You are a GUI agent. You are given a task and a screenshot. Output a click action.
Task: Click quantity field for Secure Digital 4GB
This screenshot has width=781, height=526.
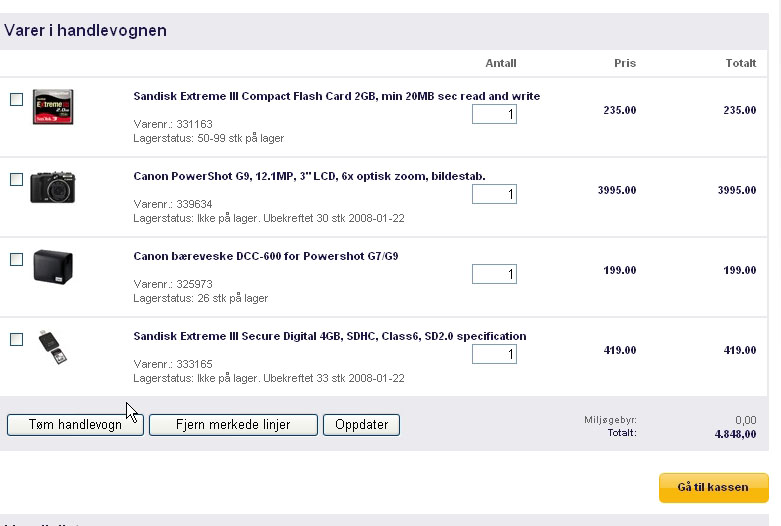click(495, 354)
